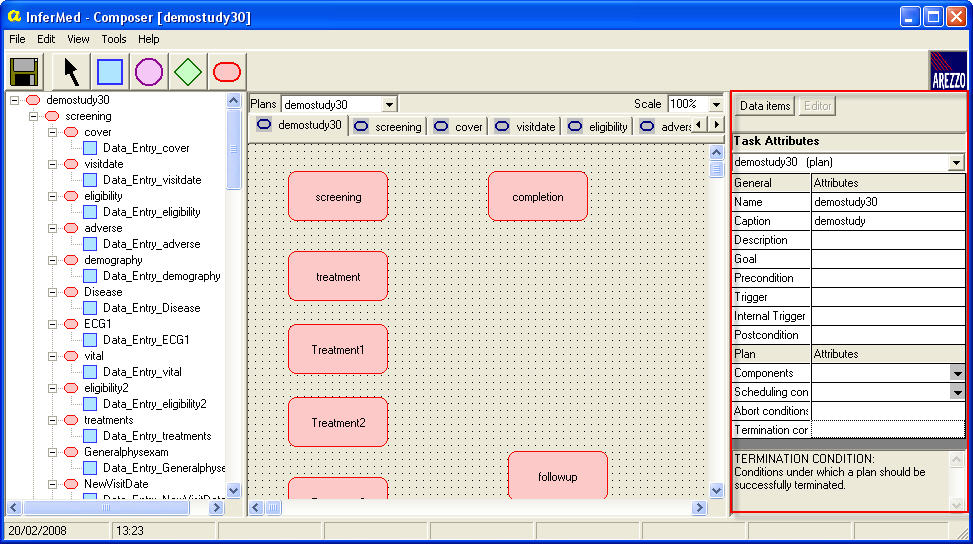Open the Task Attributes demostudy30 (plan) dropdown
Image resolution: width=973 pixels, height=544 pixels.
pyautogui.click(x=956, y=163)
